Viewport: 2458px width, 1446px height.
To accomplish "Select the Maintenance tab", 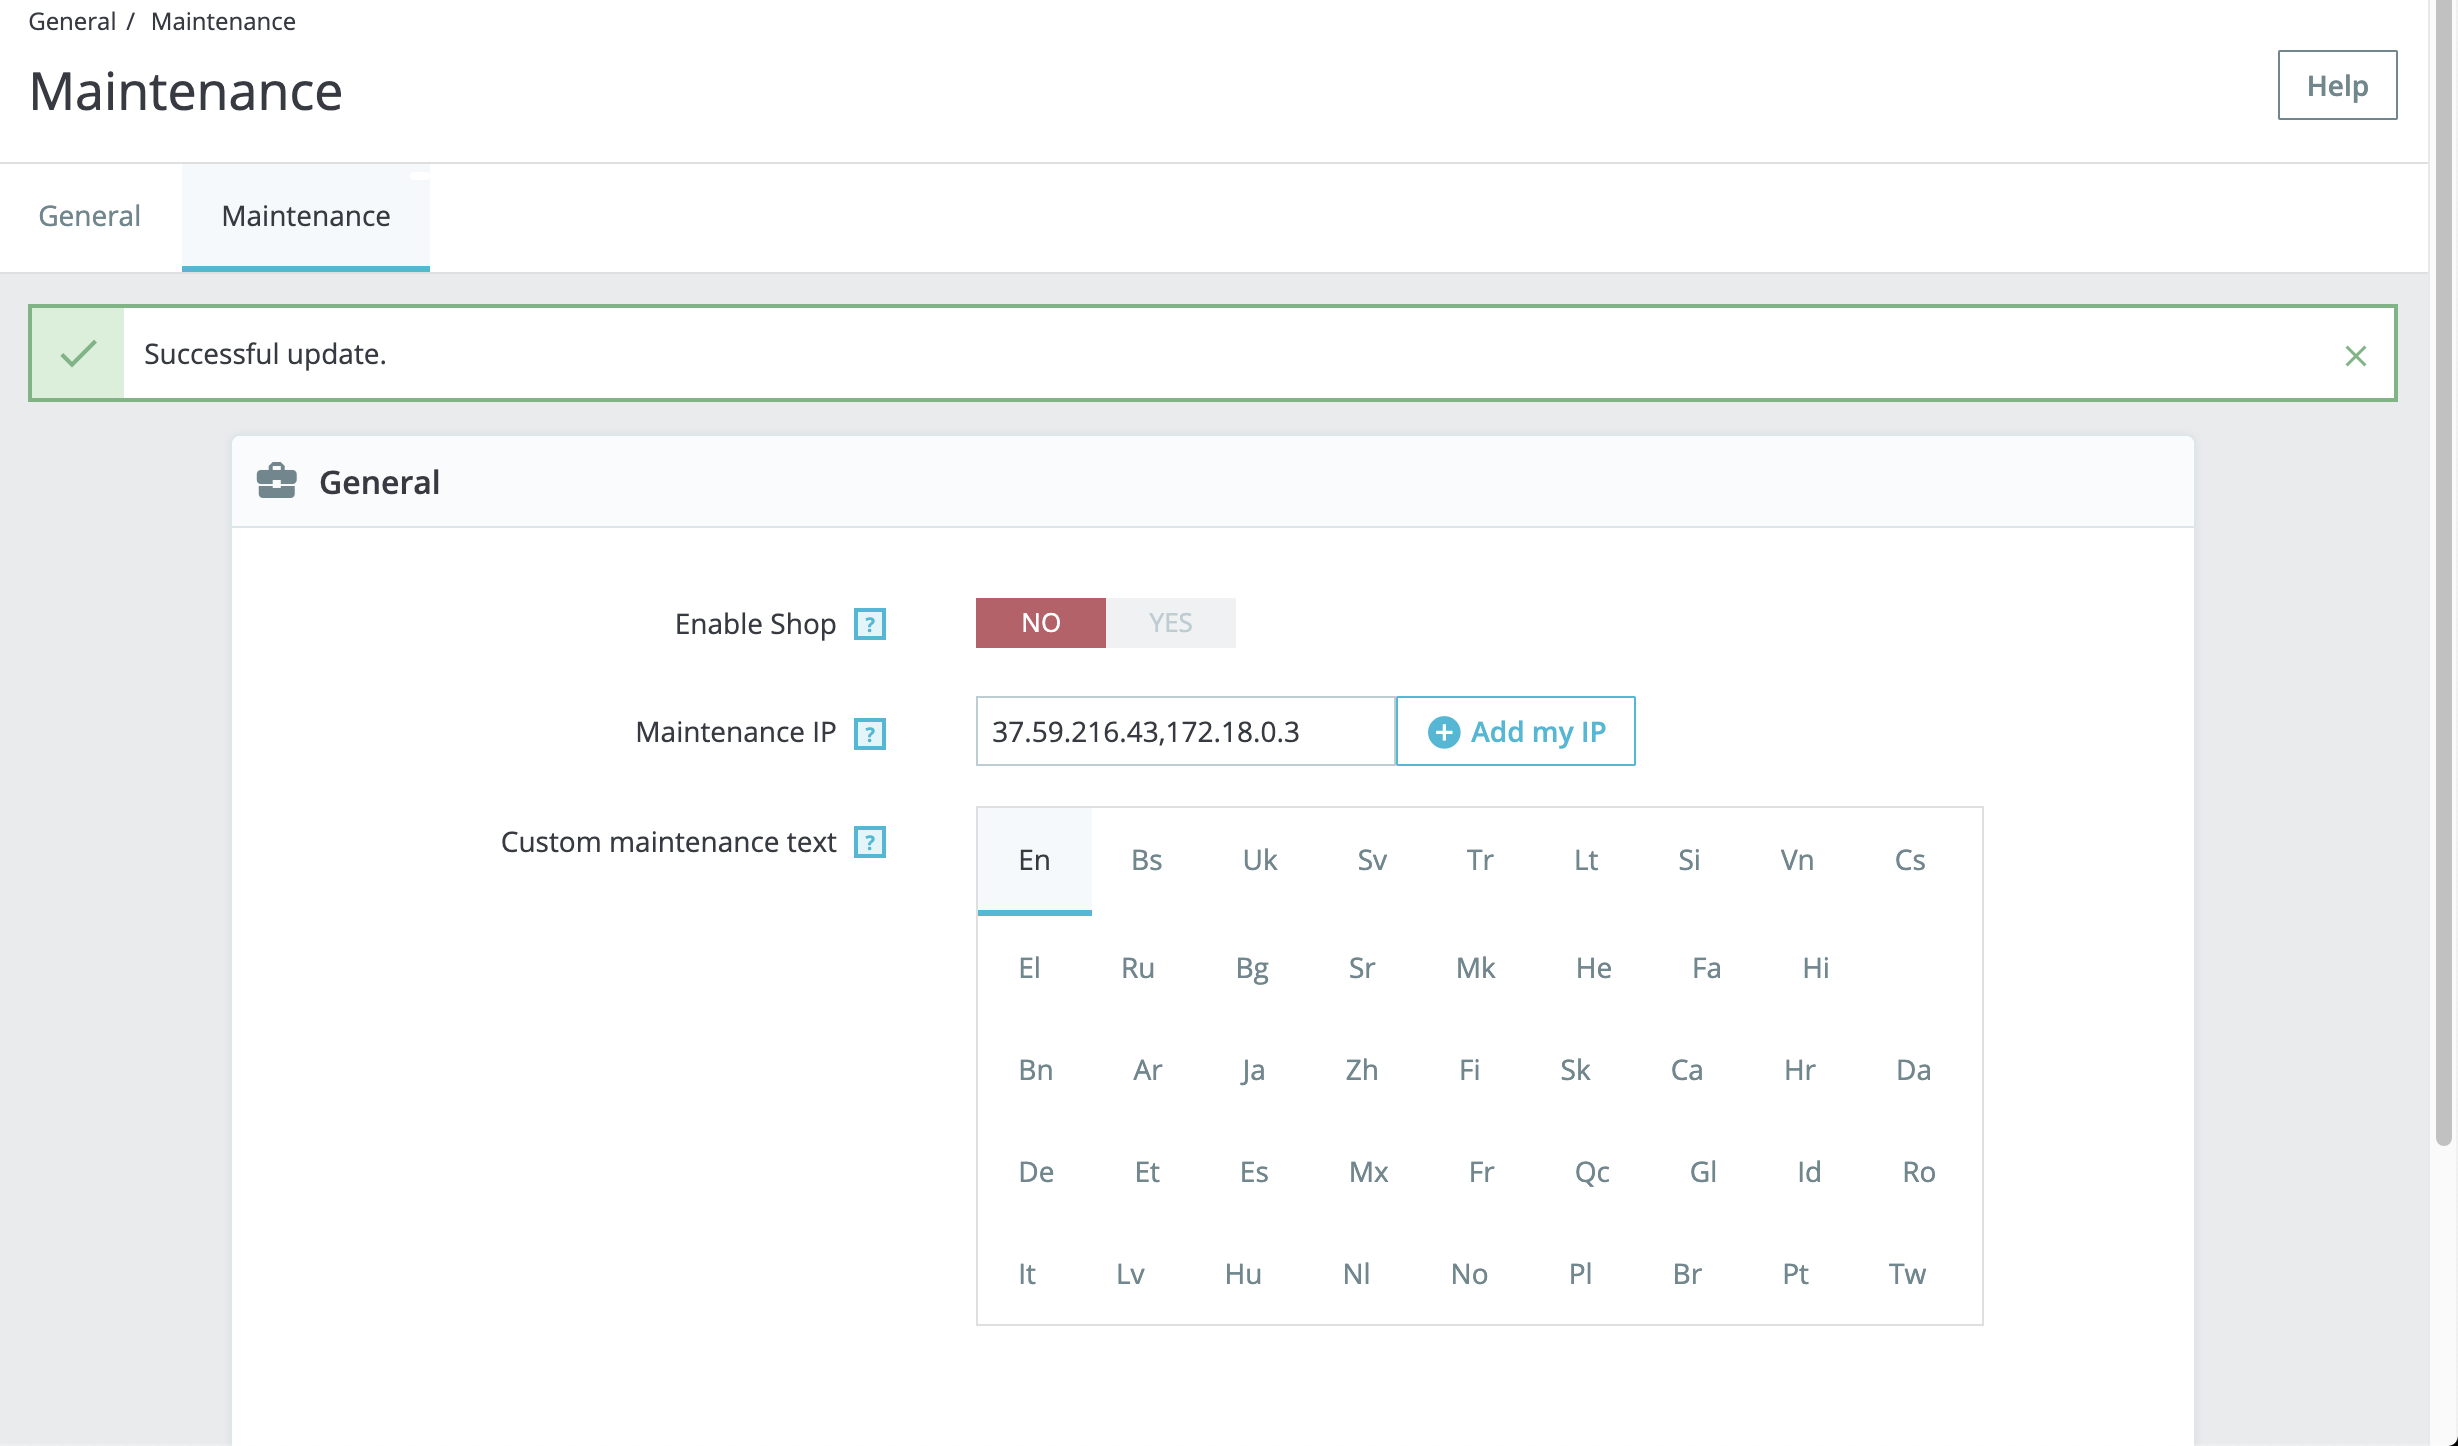I will click(305, 216).
